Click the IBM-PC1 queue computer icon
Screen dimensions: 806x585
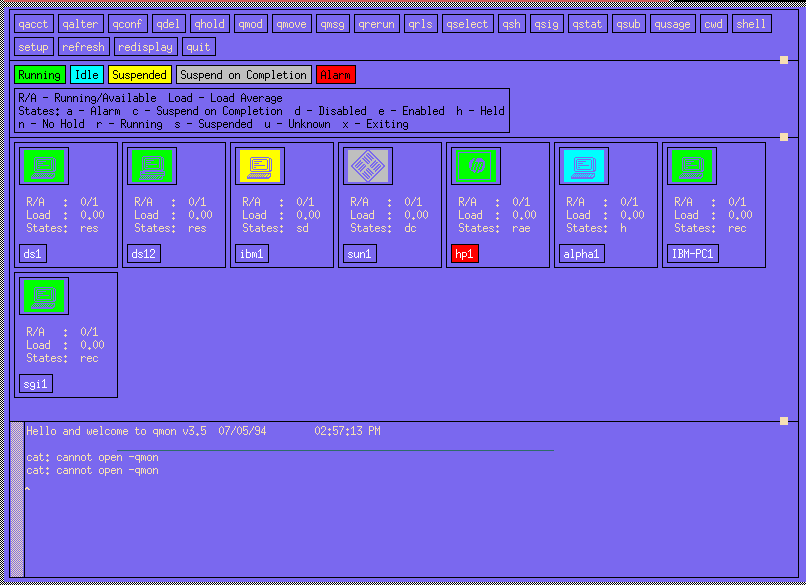(692, 166)
